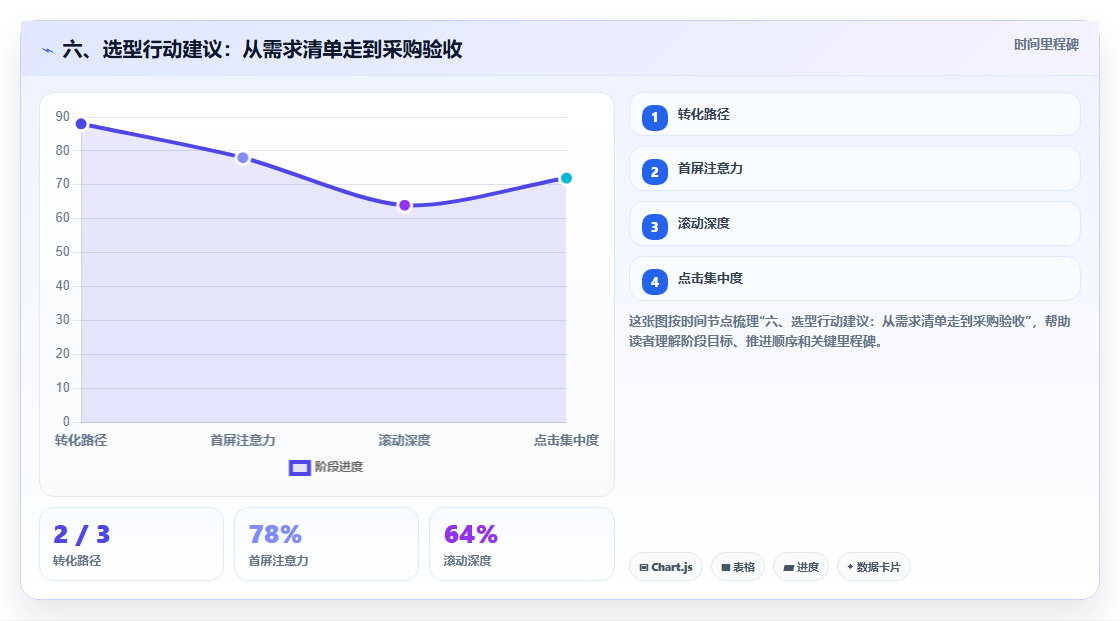Screen dimensions: 1120x621
Task: Click the 78% 首屏注意力 stat card
Action: [x=326, y=544]
